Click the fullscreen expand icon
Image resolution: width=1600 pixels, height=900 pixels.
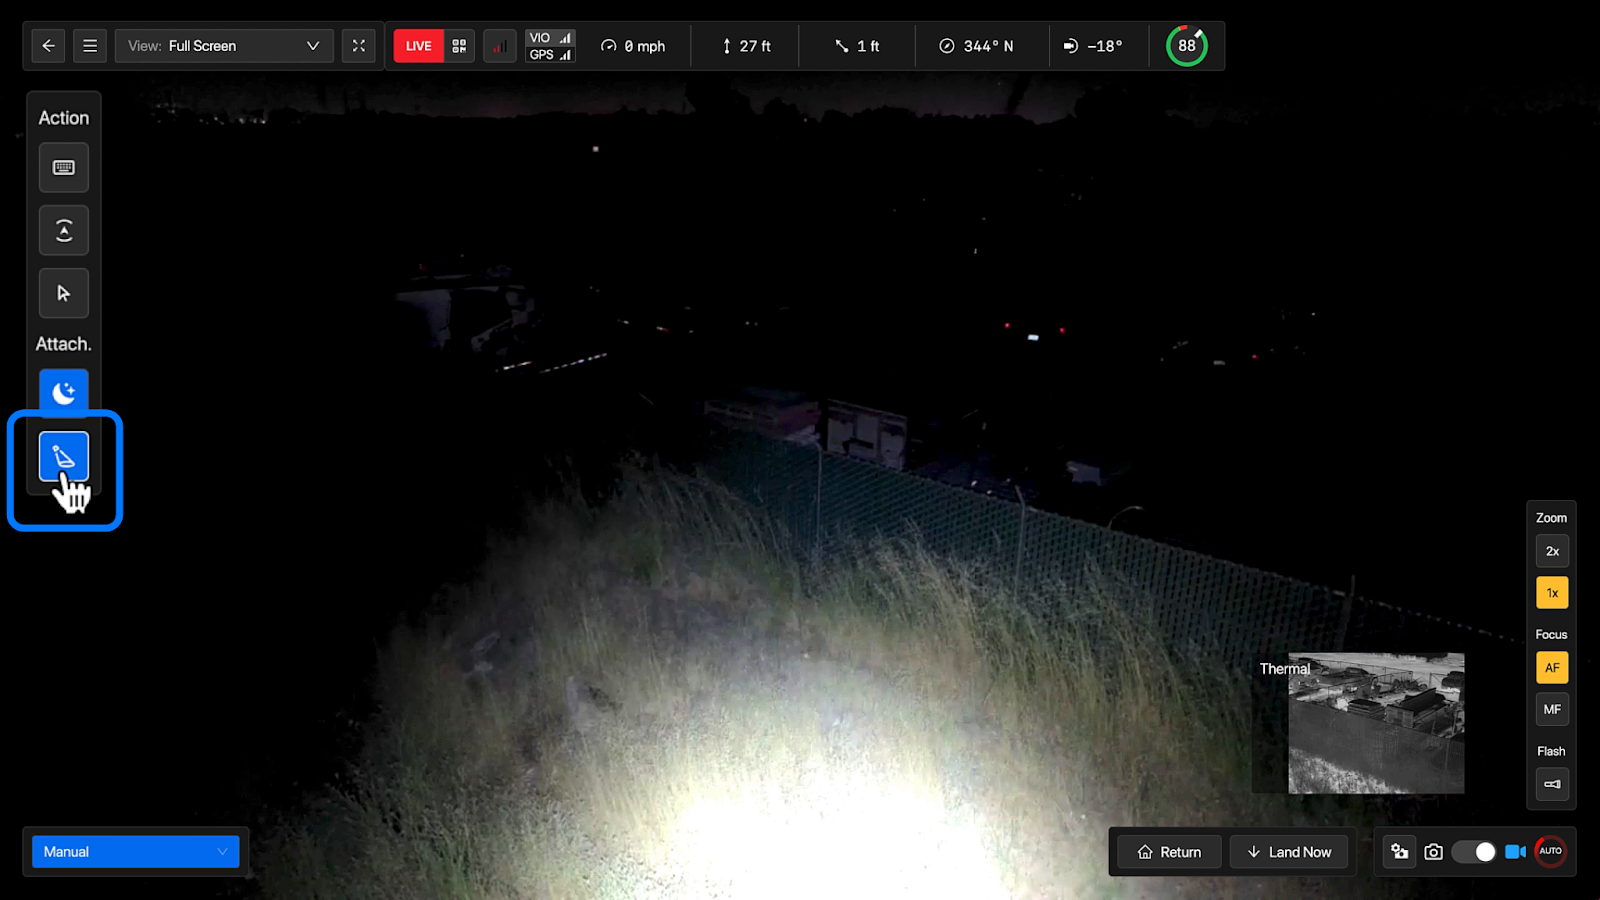[x=358, y=46]
